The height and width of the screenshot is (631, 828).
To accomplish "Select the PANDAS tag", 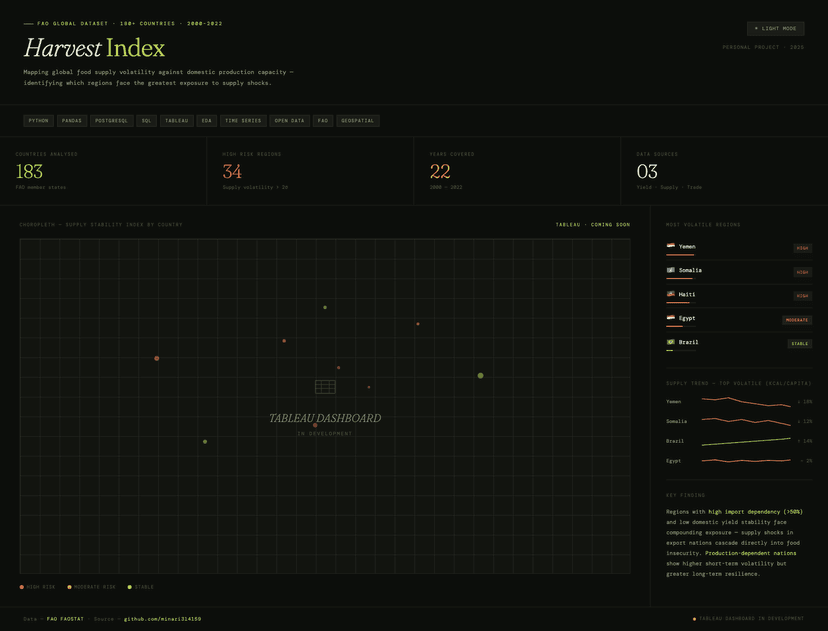I will tap(72, 121).
